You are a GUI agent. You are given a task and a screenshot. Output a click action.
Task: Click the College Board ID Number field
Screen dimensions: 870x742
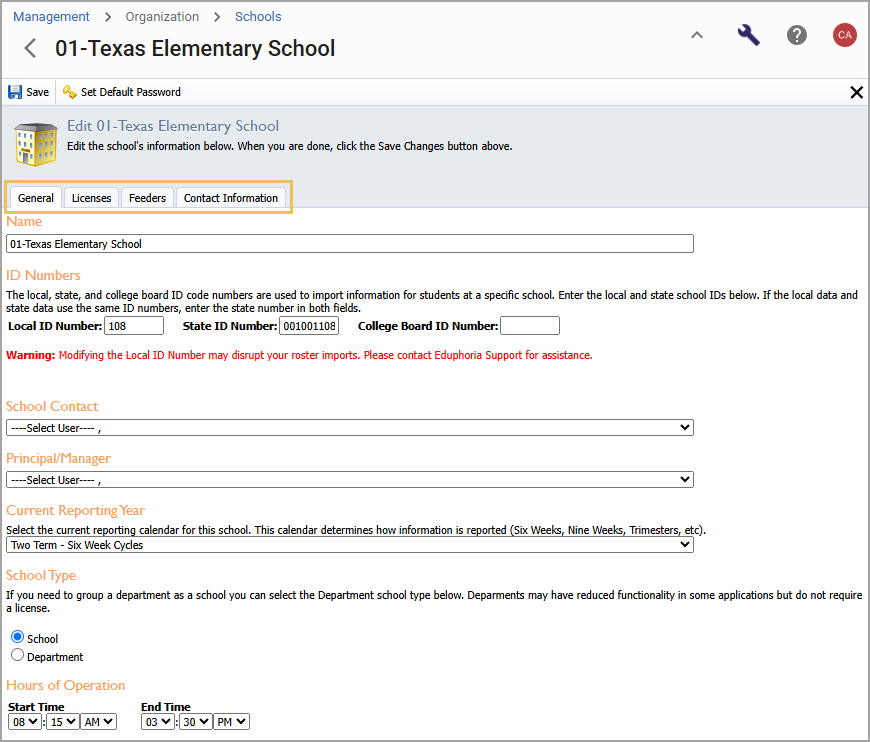pyautogui.click(x=530, y=326)
